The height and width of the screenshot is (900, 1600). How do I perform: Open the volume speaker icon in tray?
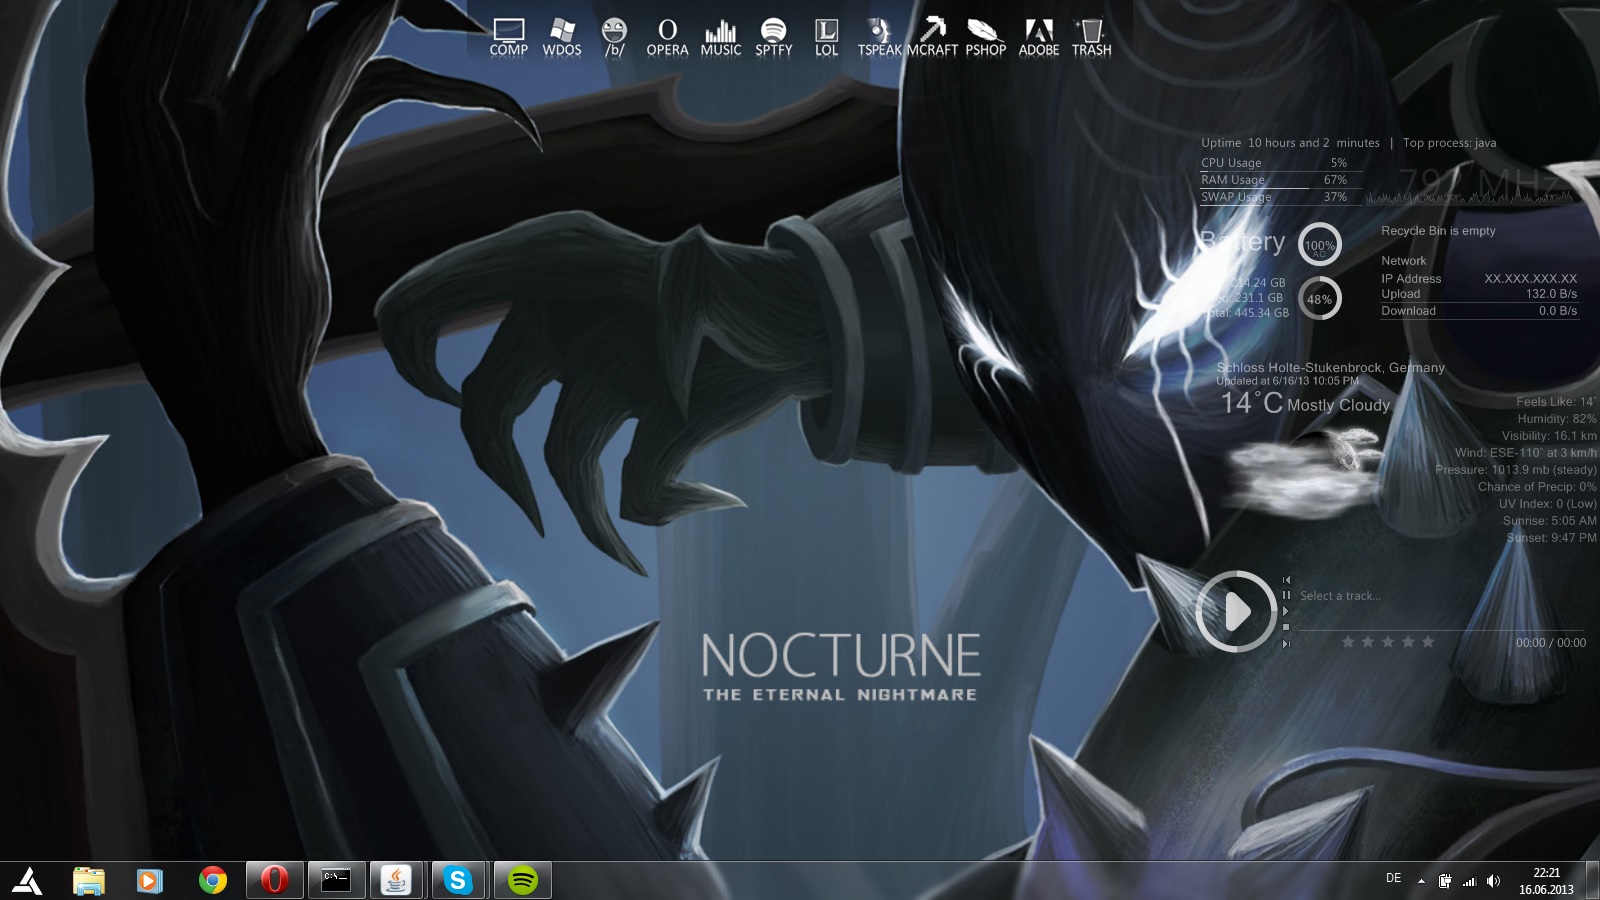coord(1493,881)
